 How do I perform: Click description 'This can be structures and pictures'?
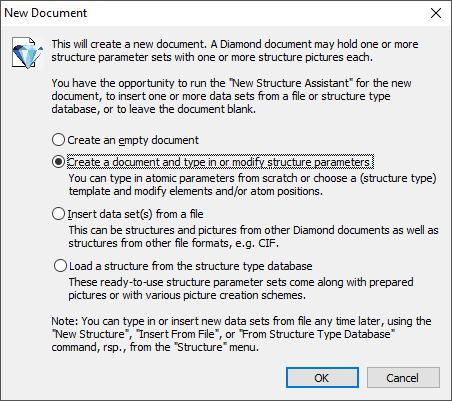click(x=253, y=236)
